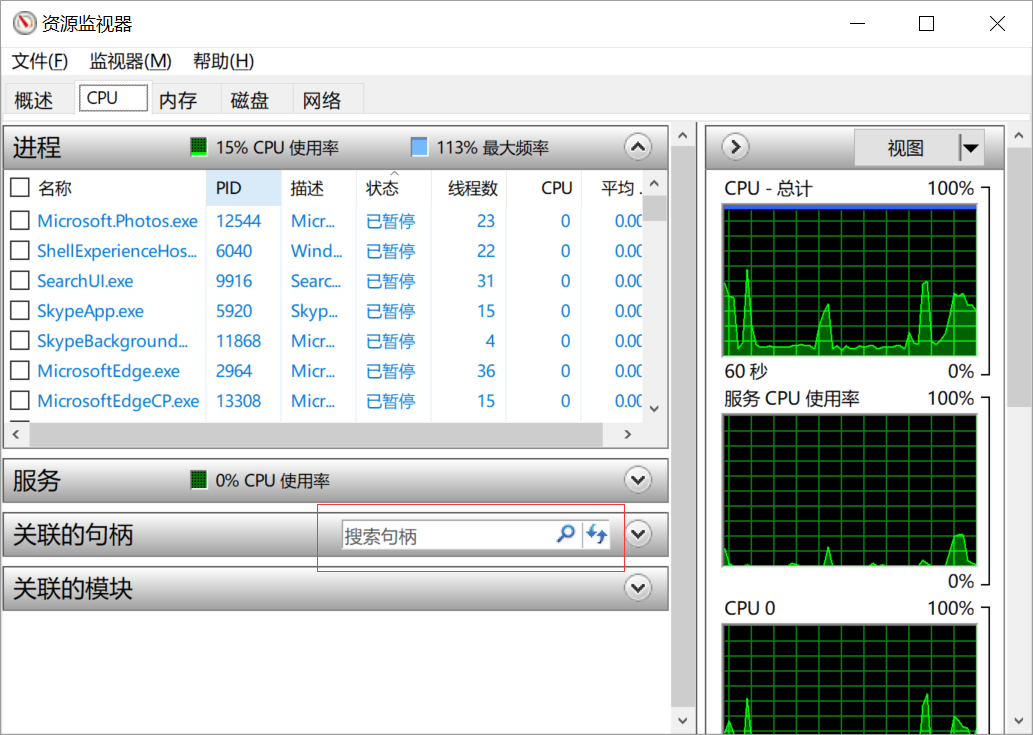Image resolution: width=1033 pixels, height=735 pixels.
Task: Sort by the 线程数 column header
Action: click(468, 188)
